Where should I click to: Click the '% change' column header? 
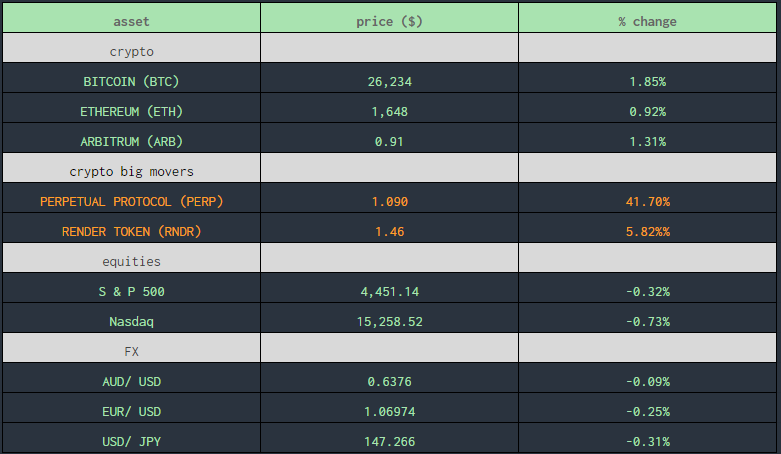click(648, 18)
